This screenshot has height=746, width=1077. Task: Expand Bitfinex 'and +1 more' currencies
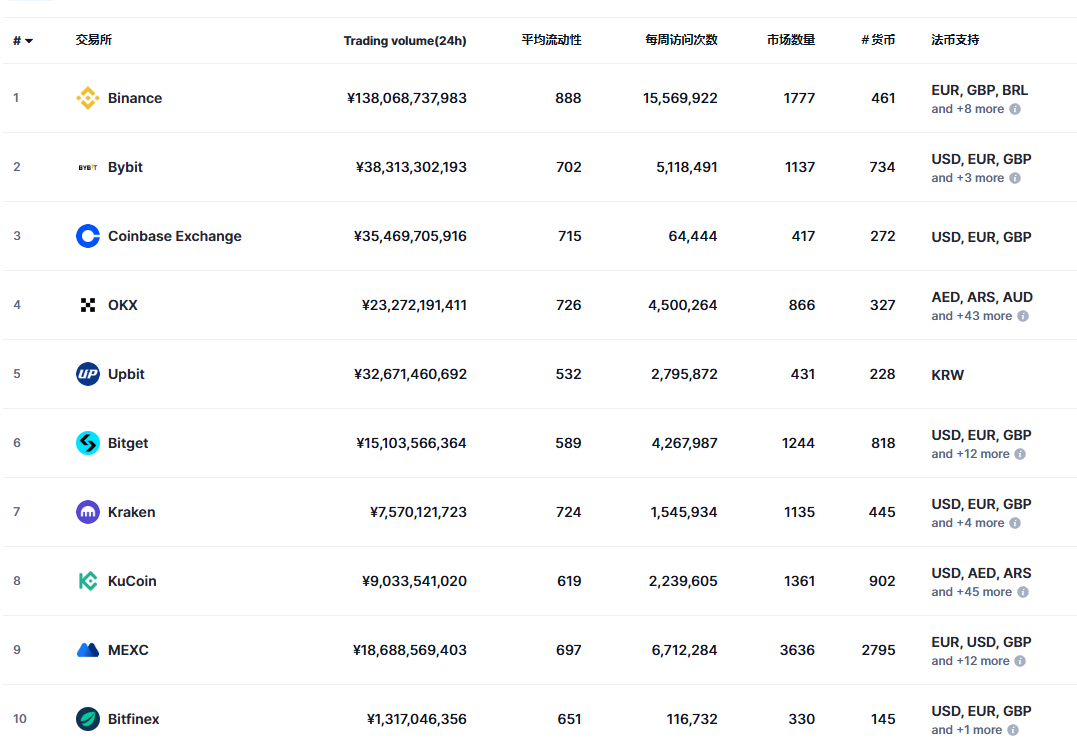click(966, 730)
